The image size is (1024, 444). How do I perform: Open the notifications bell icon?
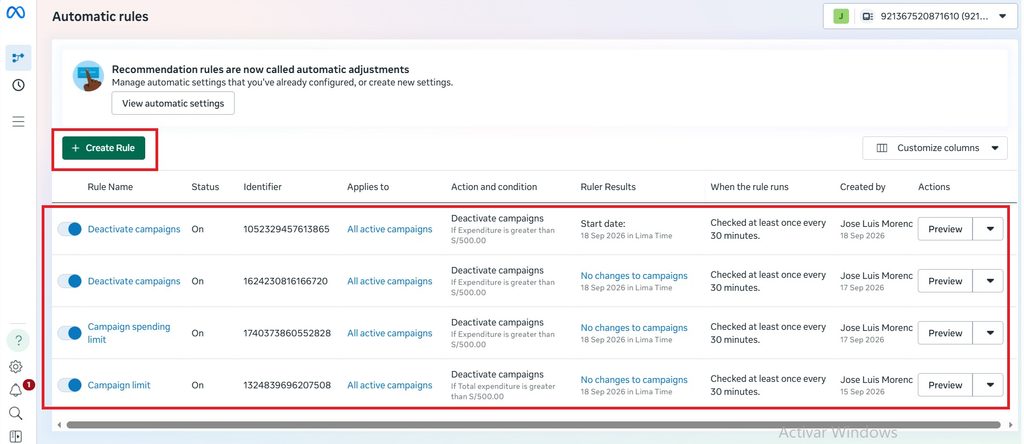click(16, 390)
